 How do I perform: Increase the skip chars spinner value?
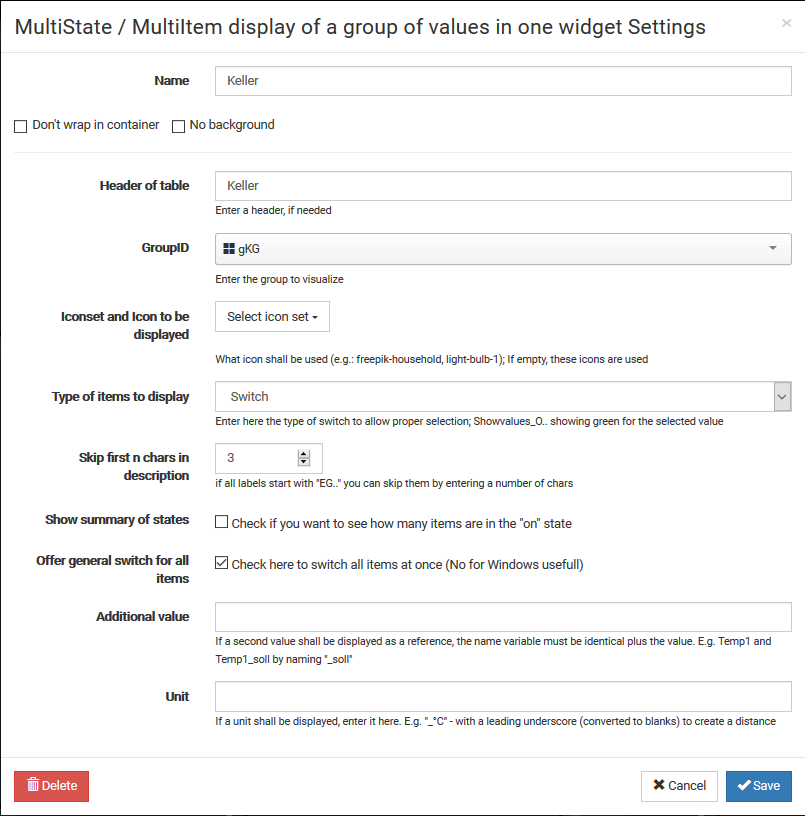(x=304, y=453)
